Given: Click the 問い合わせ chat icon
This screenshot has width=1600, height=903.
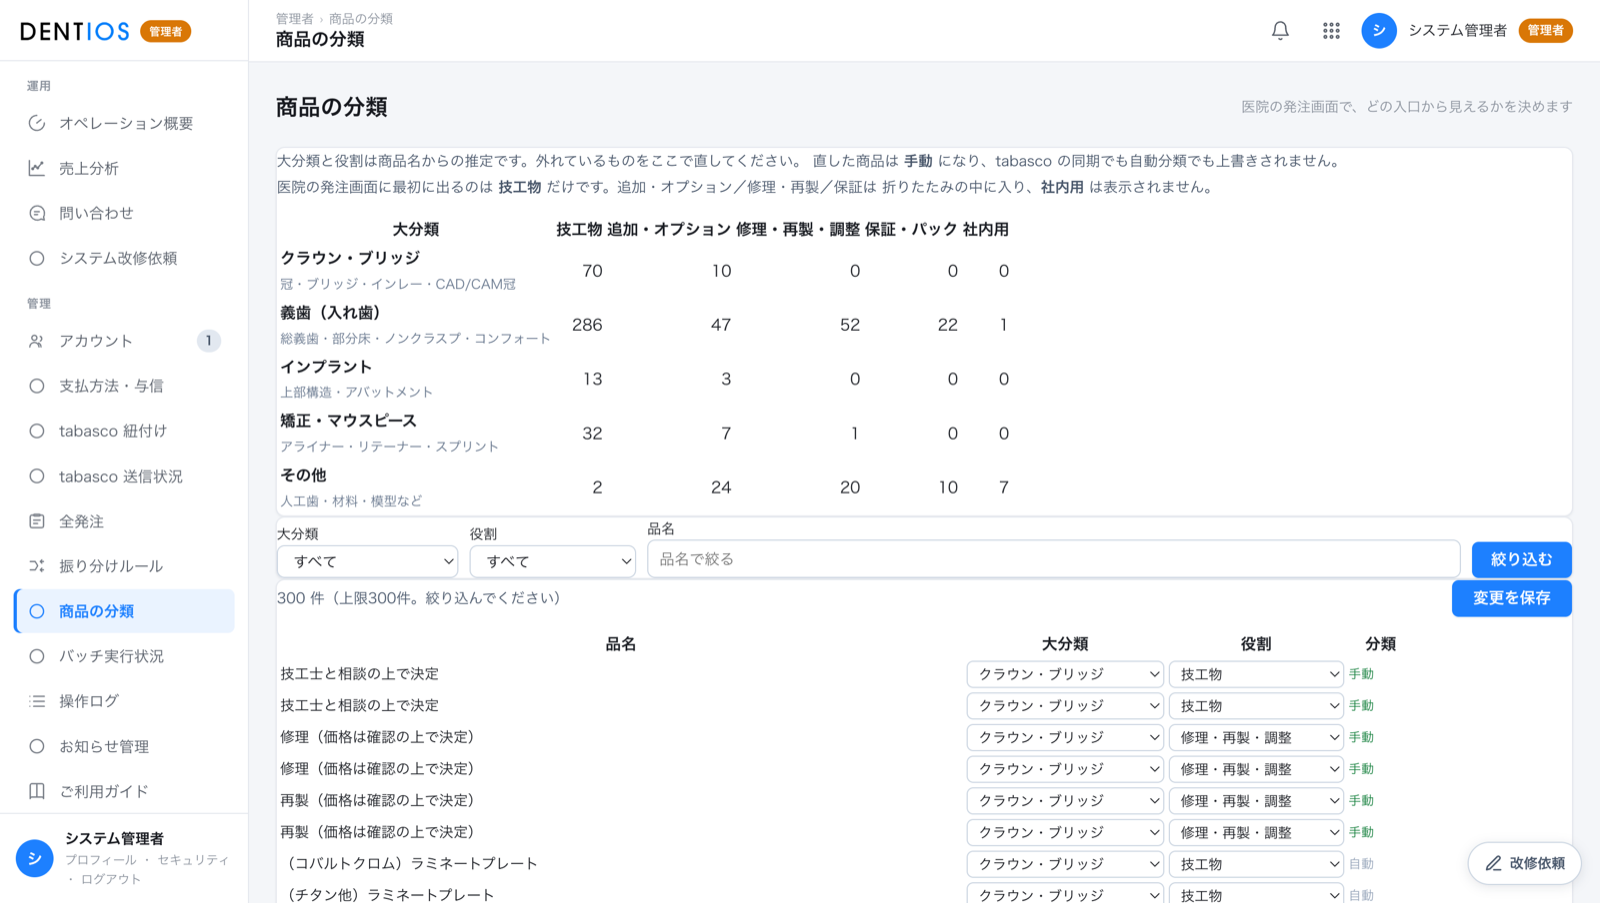Looking at the screenshot, I should coord(37,213).
